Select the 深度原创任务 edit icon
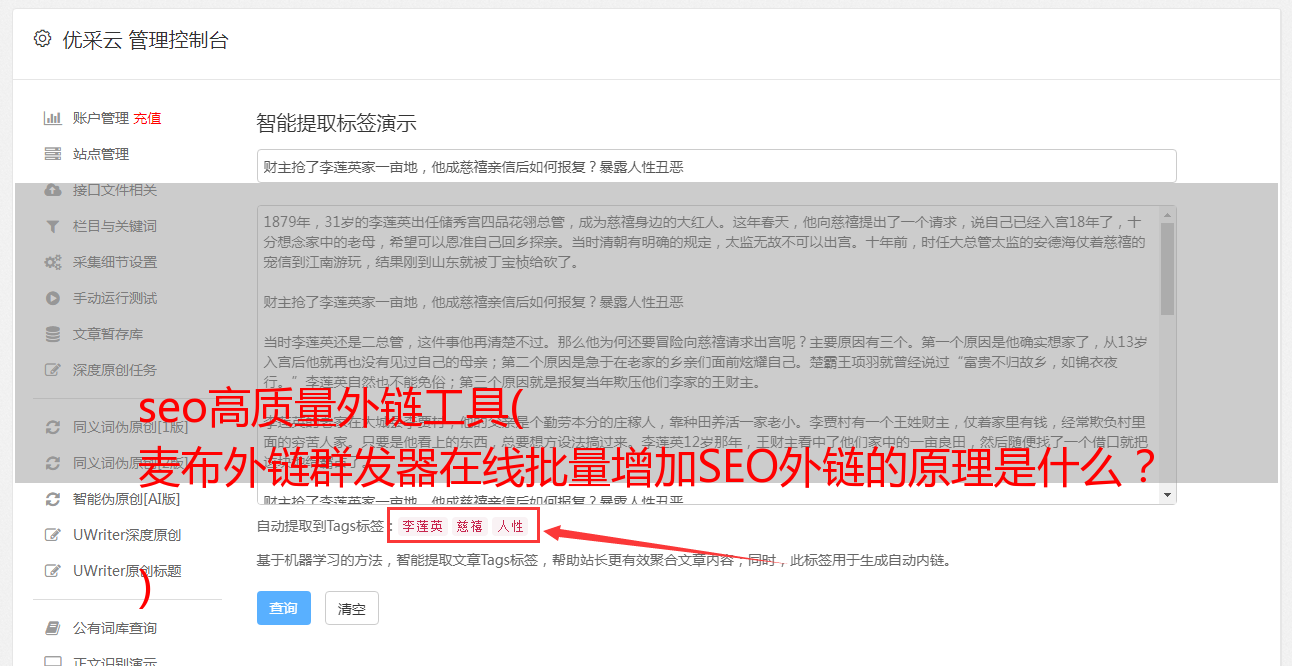 (53, 370)
